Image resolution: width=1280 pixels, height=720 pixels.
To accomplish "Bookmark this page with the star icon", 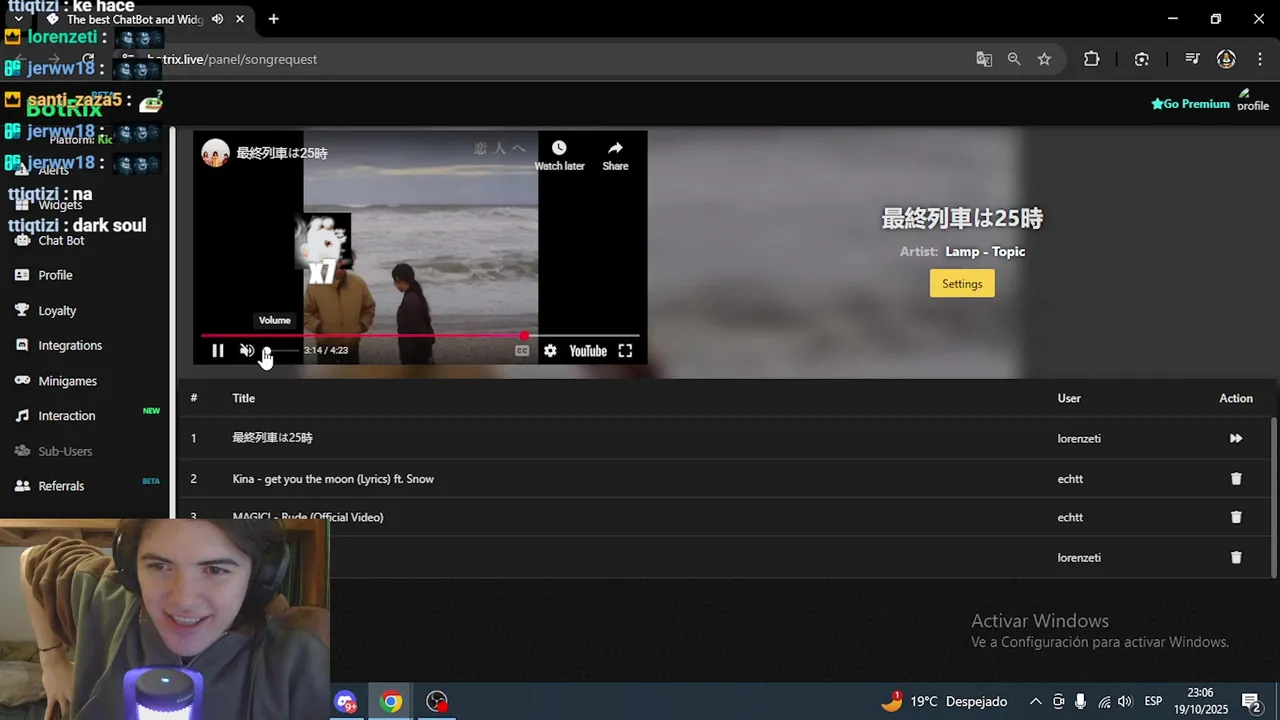I will 1044,59.
